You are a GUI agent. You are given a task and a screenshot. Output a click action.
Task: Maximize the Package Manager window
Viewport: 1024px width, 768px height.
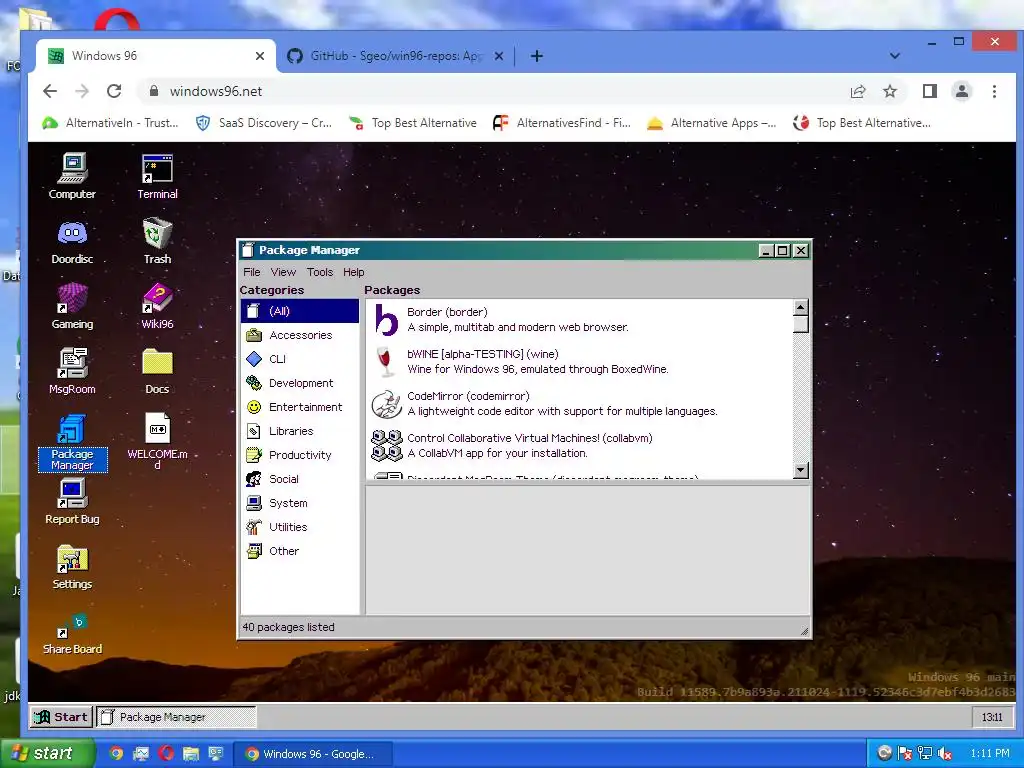pos(782,250)
